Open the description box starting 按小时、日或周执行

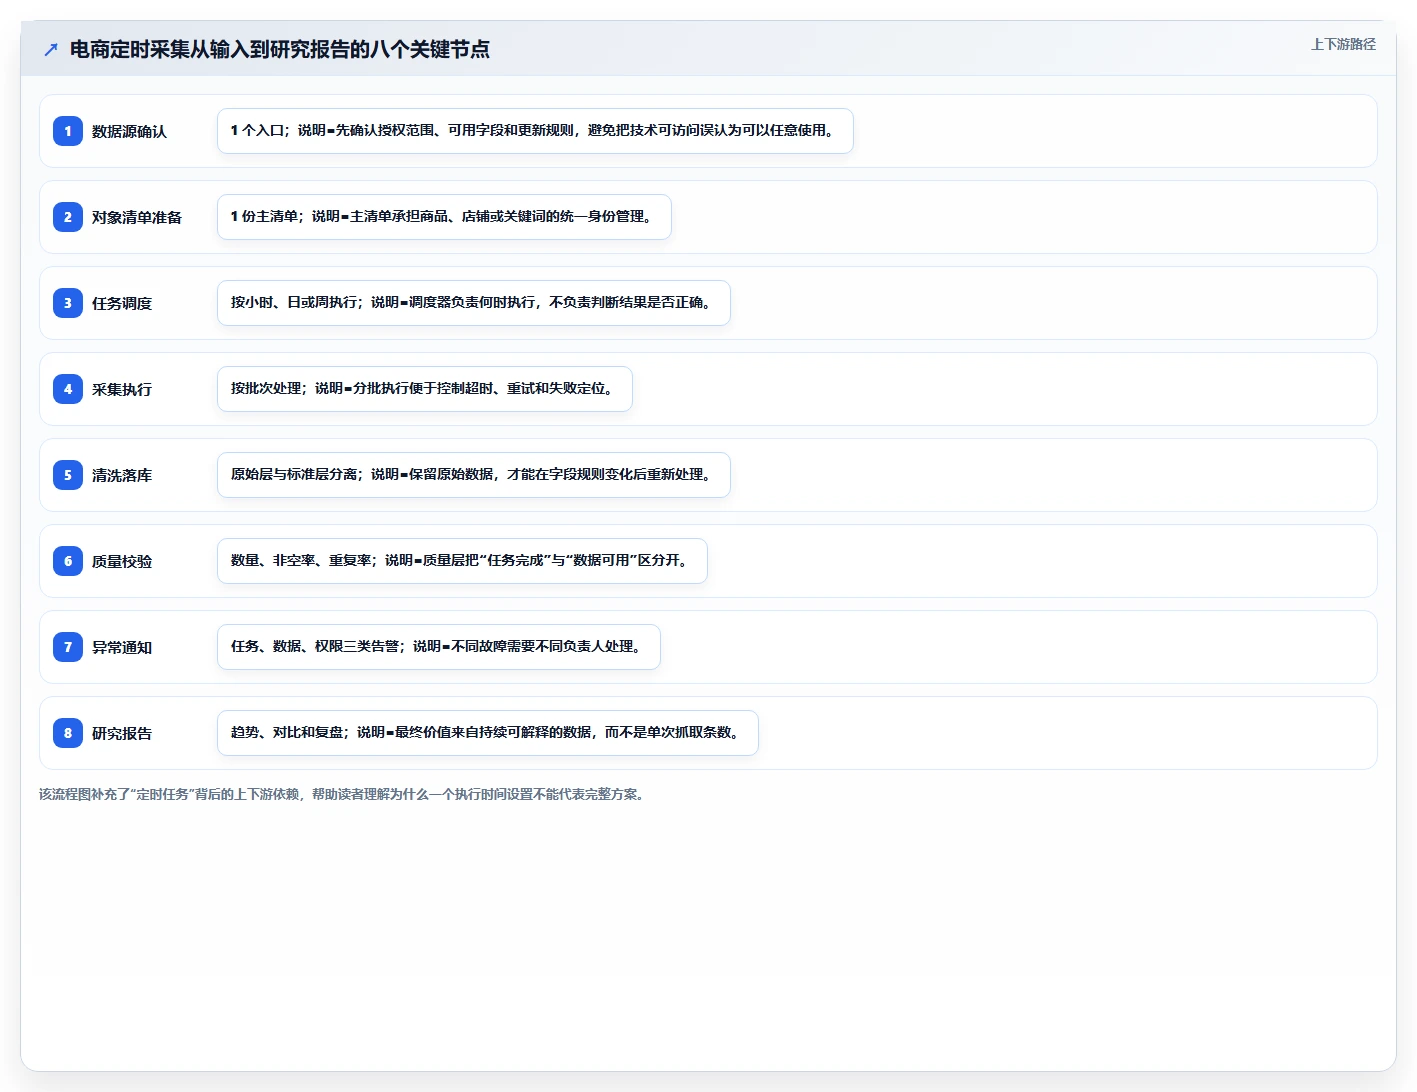(x=474, y=303)
